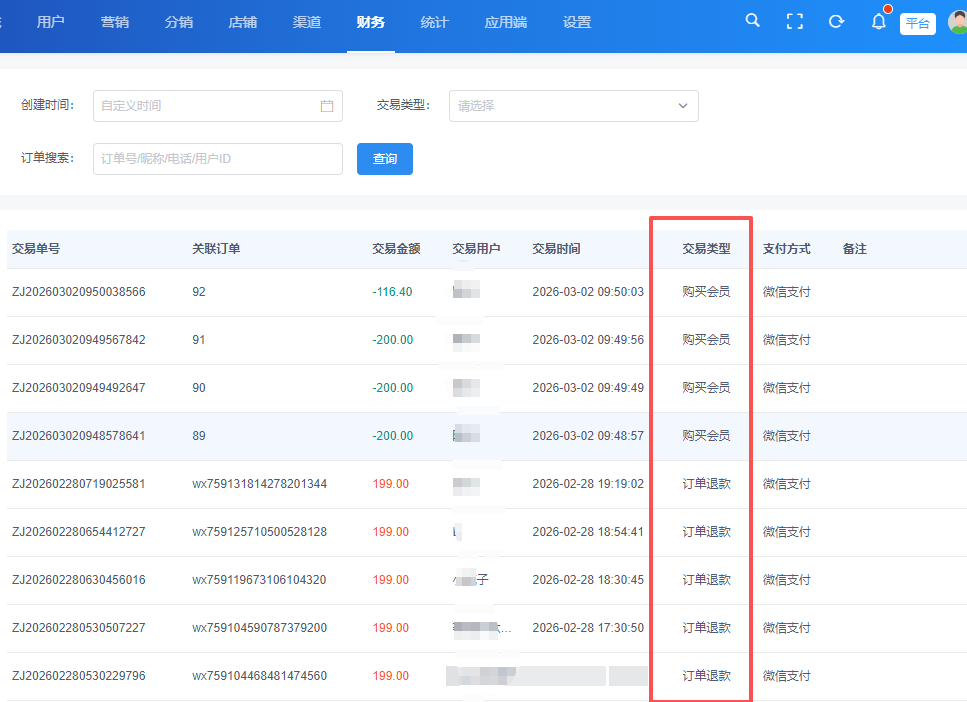Open the 请选择 transaction type selector
This screenshot has height=702, width=967.
point(560,106)
